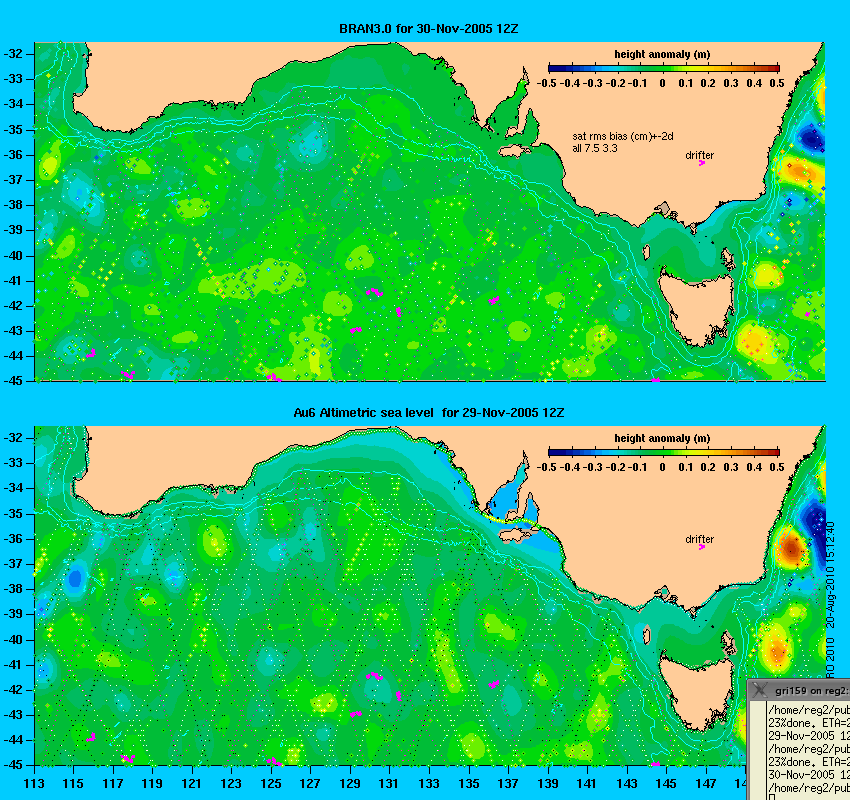Click the 0.5 tick label on BRAN3.0 color bar
Image resolution: width=850 pixels, height=800 pixels.
[x=777, y=83]
